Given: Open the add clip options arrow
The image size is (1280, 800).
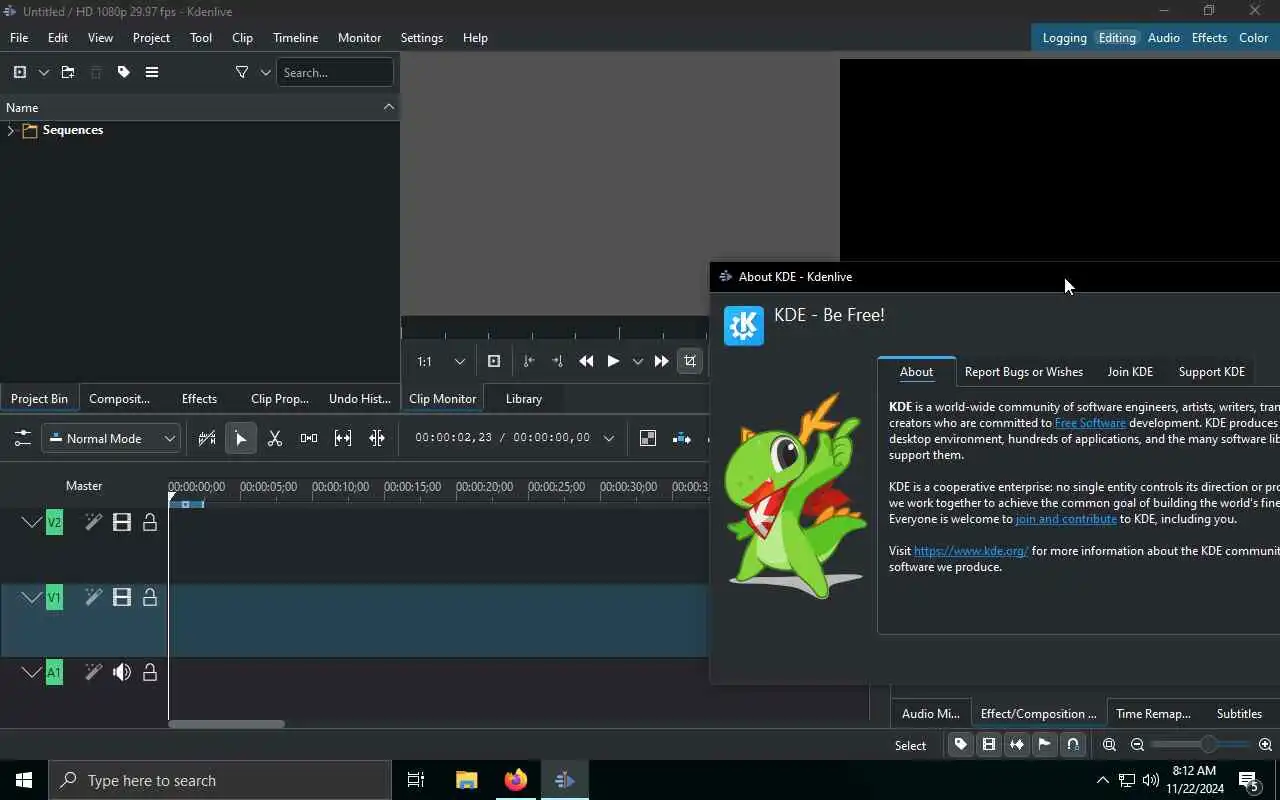Looking at the screenshot, I should pyautogui.click(x=44, y=72).
